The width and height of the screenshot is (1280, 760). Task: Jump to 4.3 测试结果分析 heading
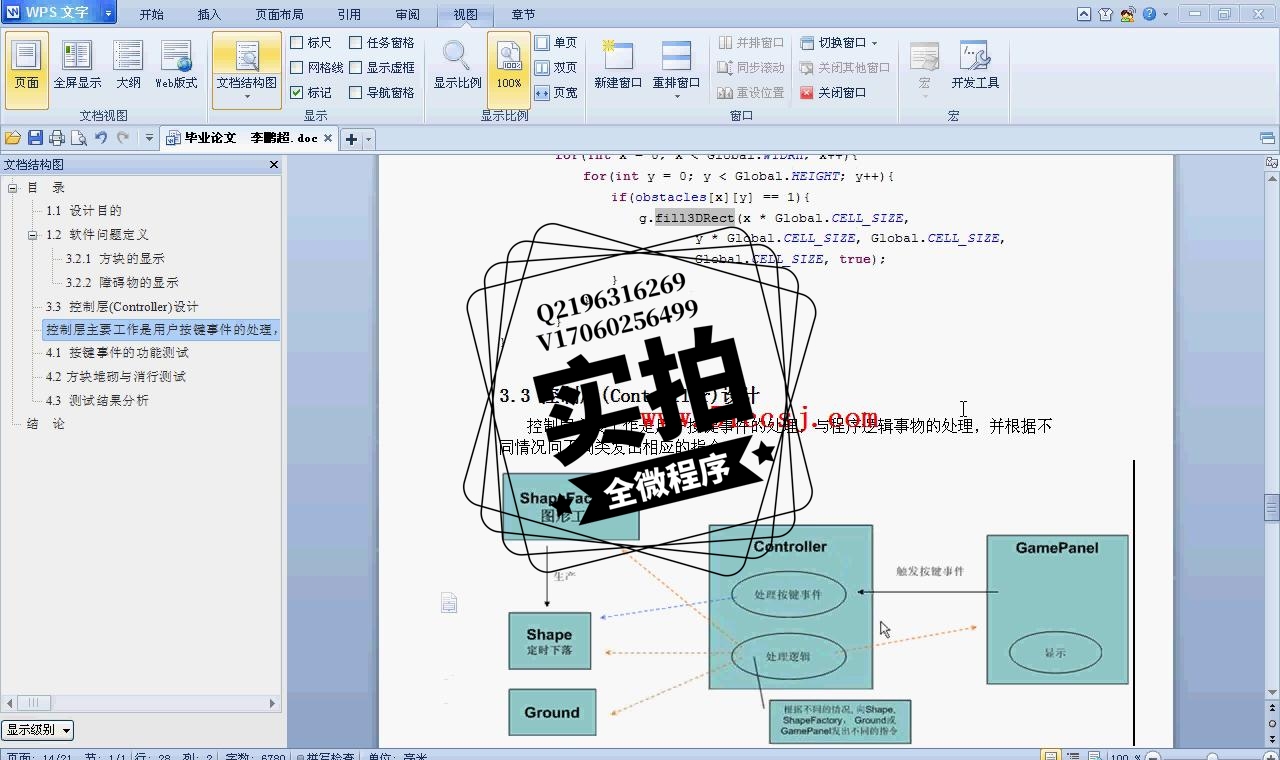pyautogui.click(x=97, y=401)
